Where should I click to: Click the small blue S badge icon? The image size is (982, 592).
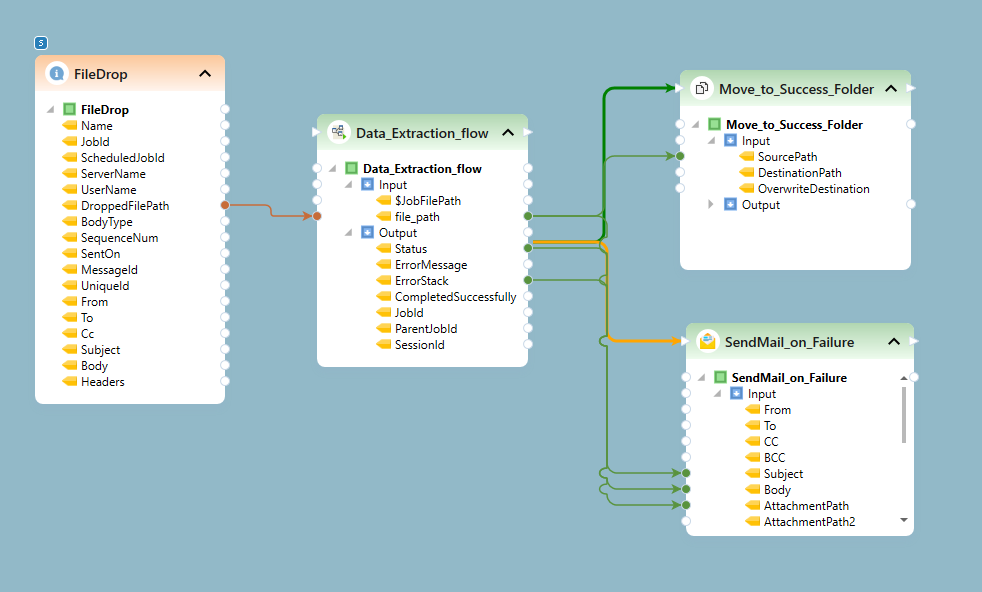tap(41, 43)
